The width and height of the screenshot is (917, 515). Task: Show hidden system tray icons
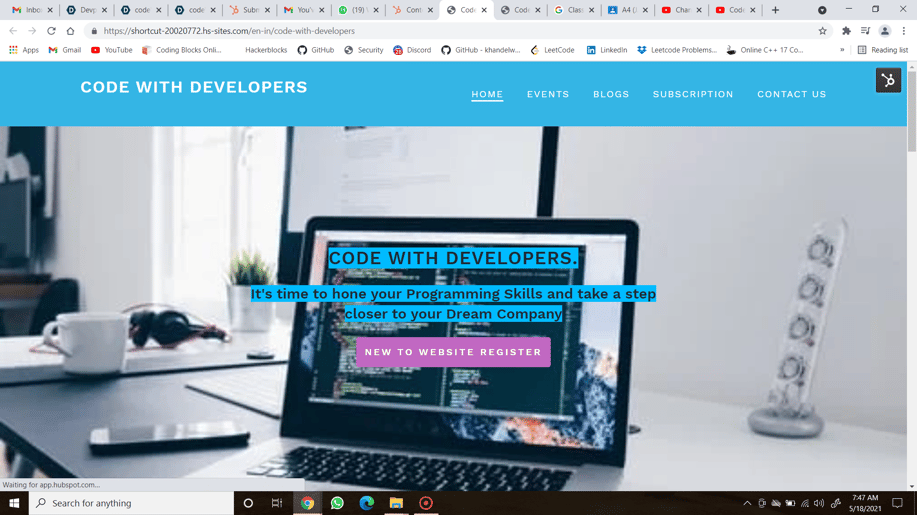click(x=747, y=503)
